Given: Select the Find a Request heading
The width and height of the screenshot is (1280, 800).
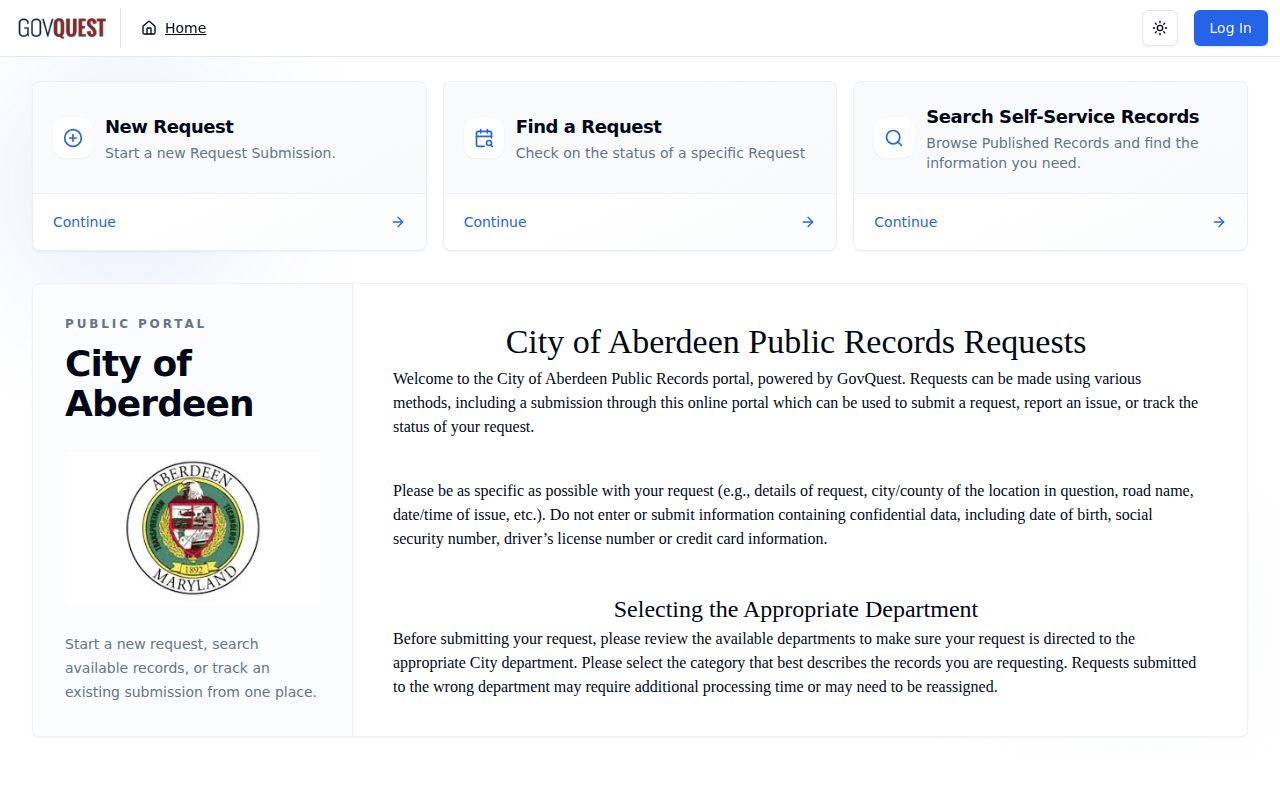Looking at the screenshot, I should 589,127.
